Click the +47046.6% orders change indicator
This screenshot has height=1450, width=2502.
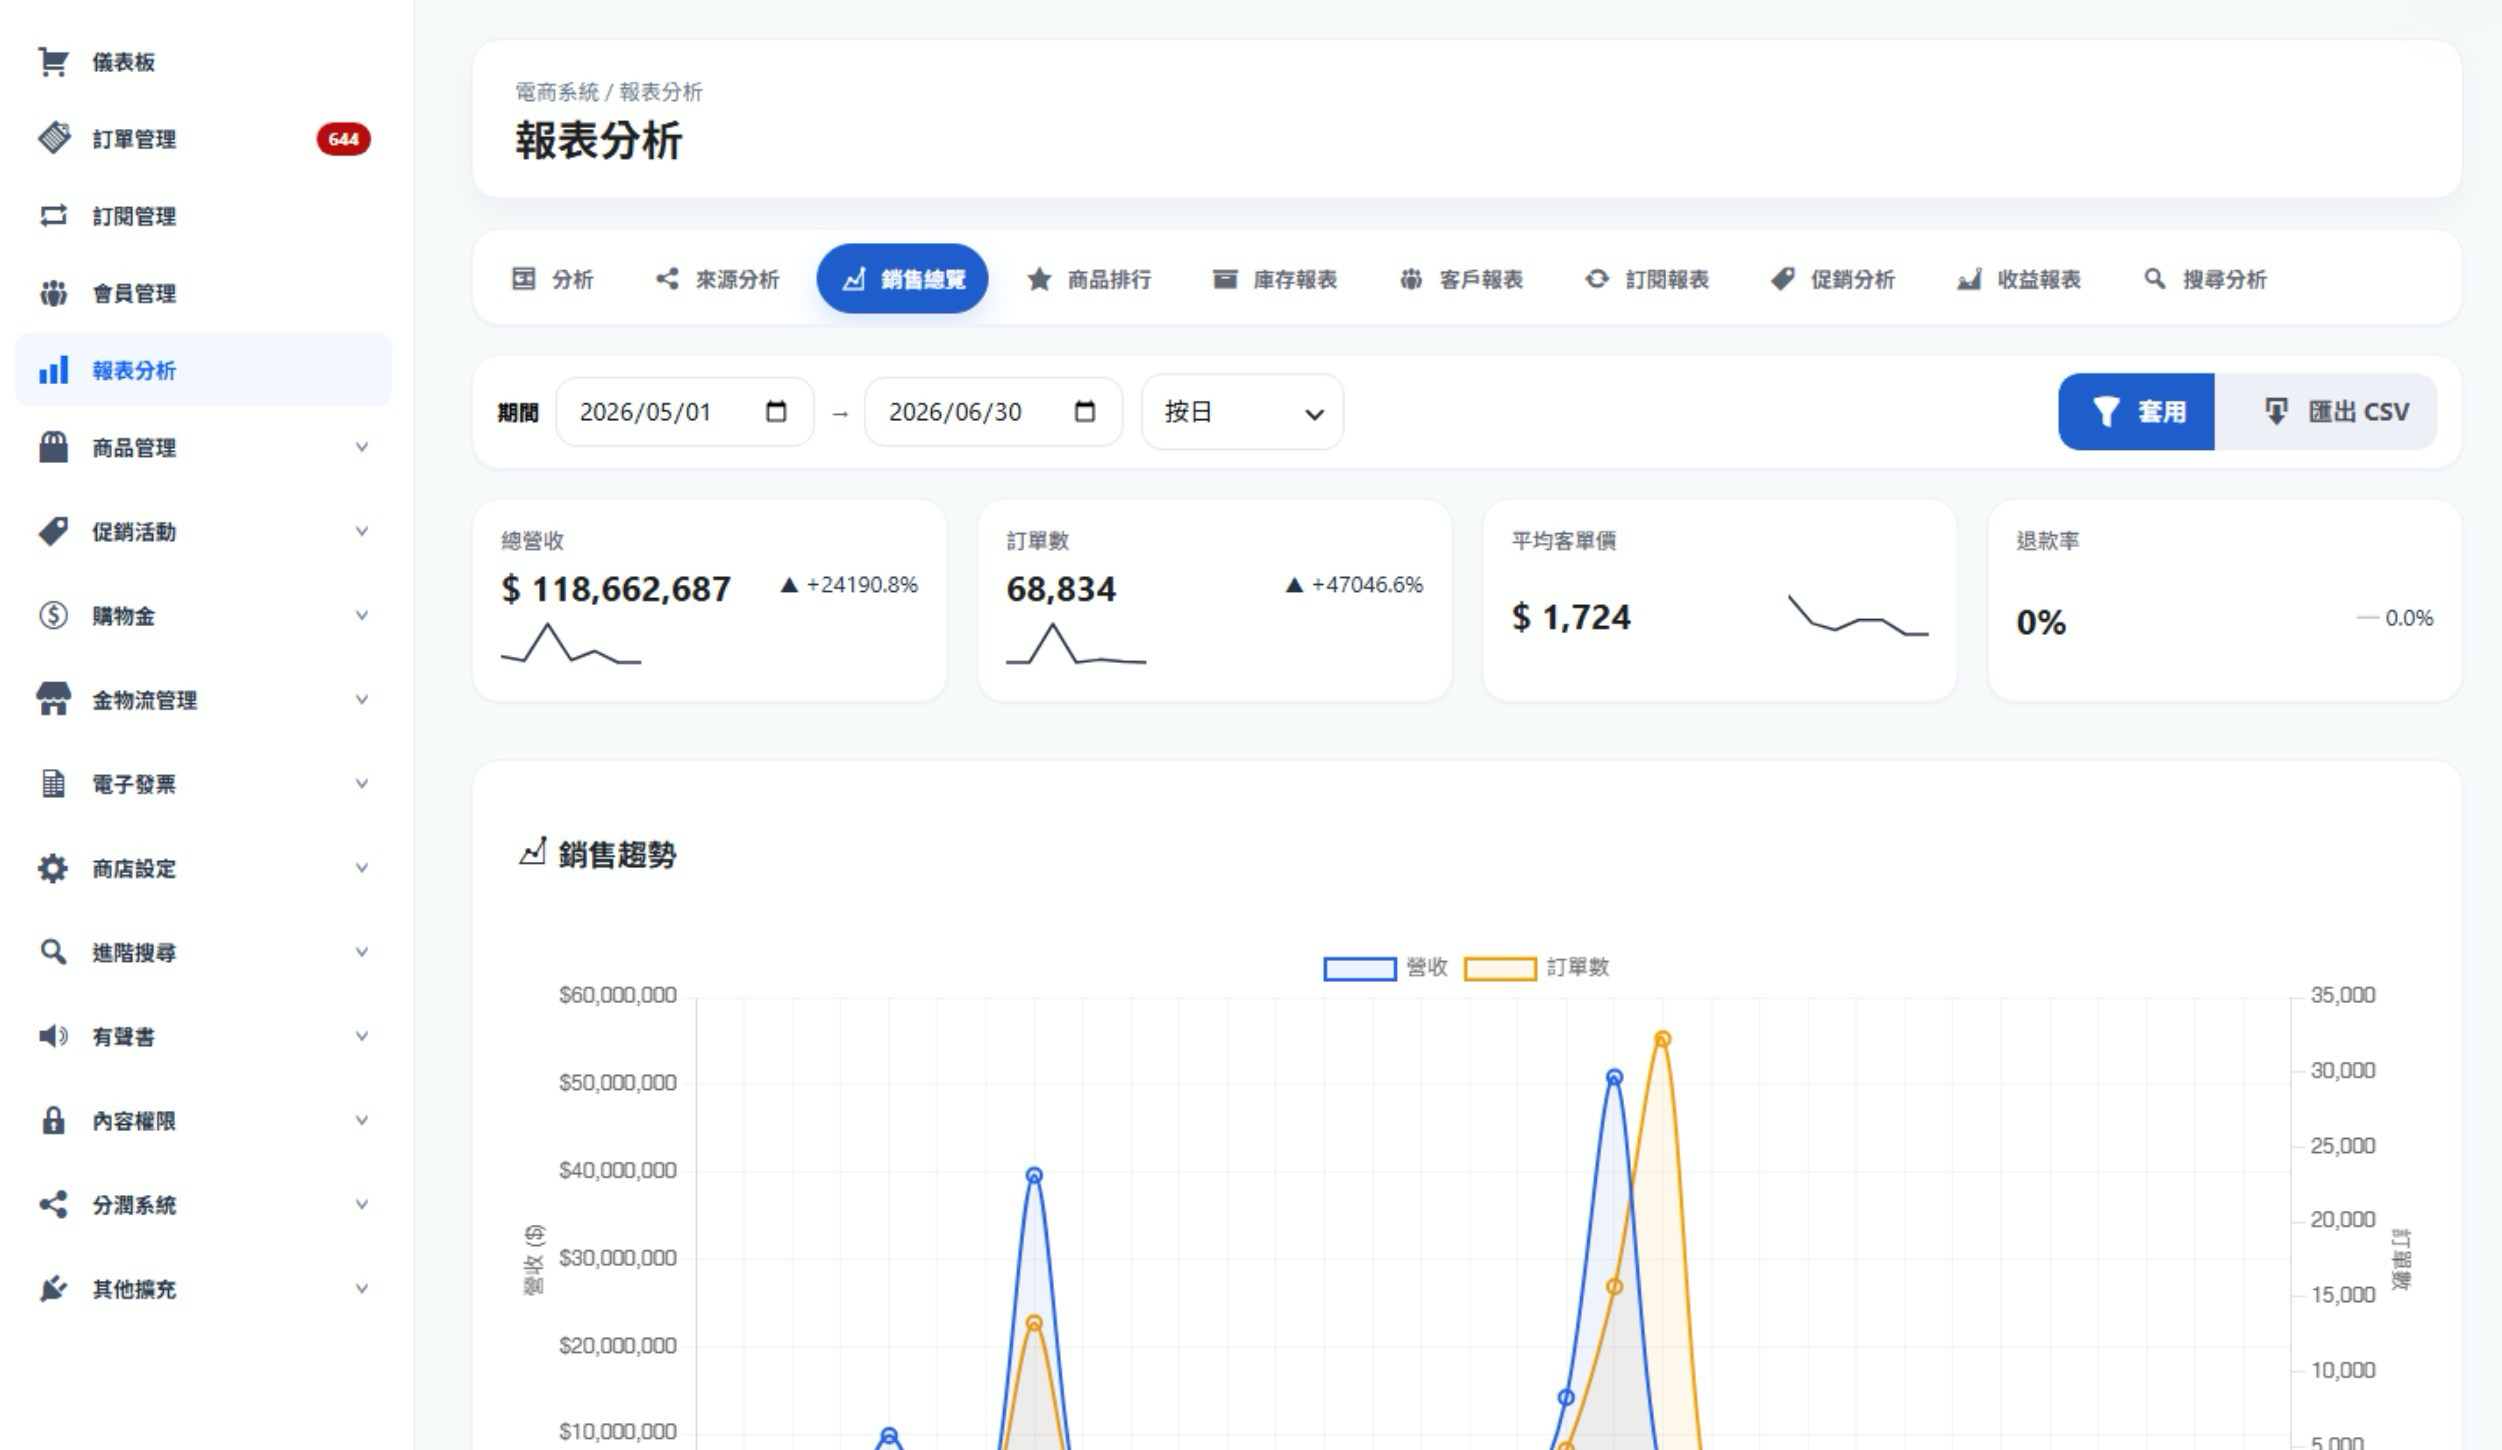(x=1354, y=585)
